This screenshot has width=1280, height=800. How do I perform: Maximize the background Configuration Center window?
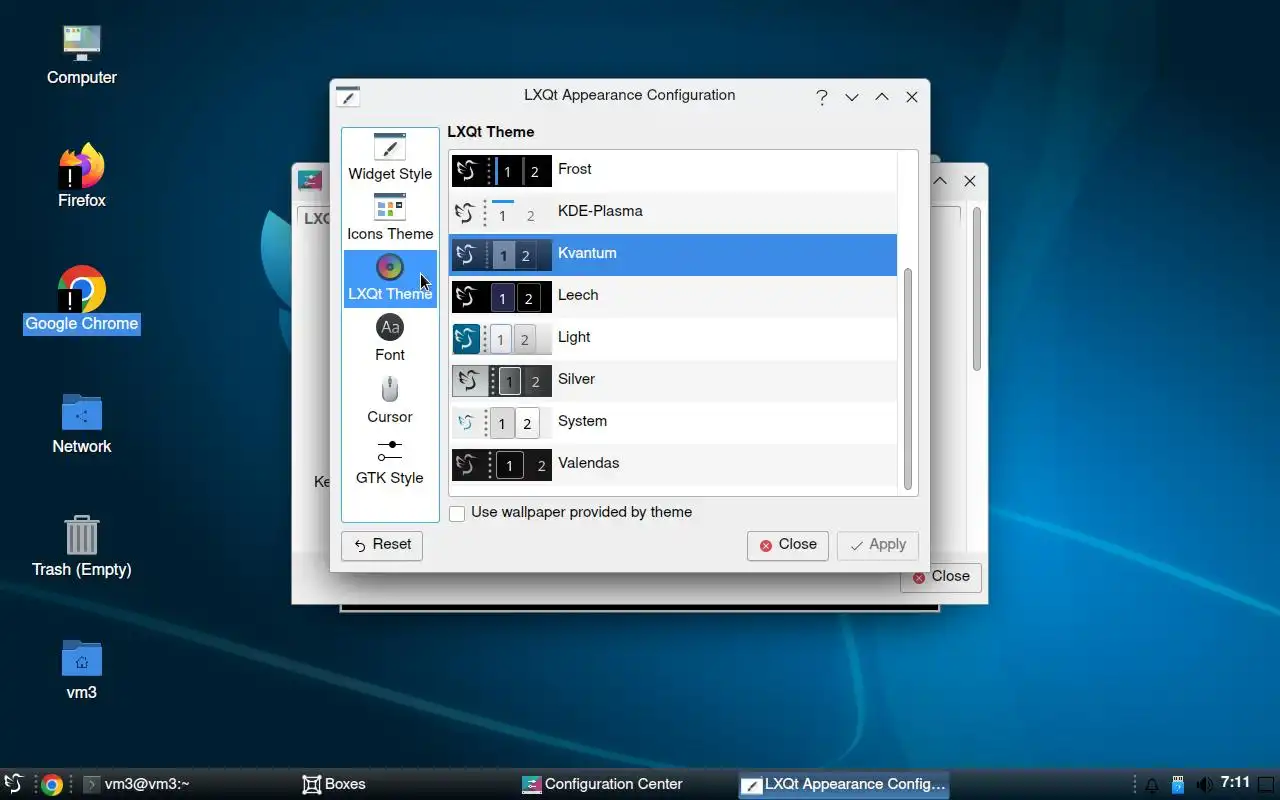tap(940, 181)
